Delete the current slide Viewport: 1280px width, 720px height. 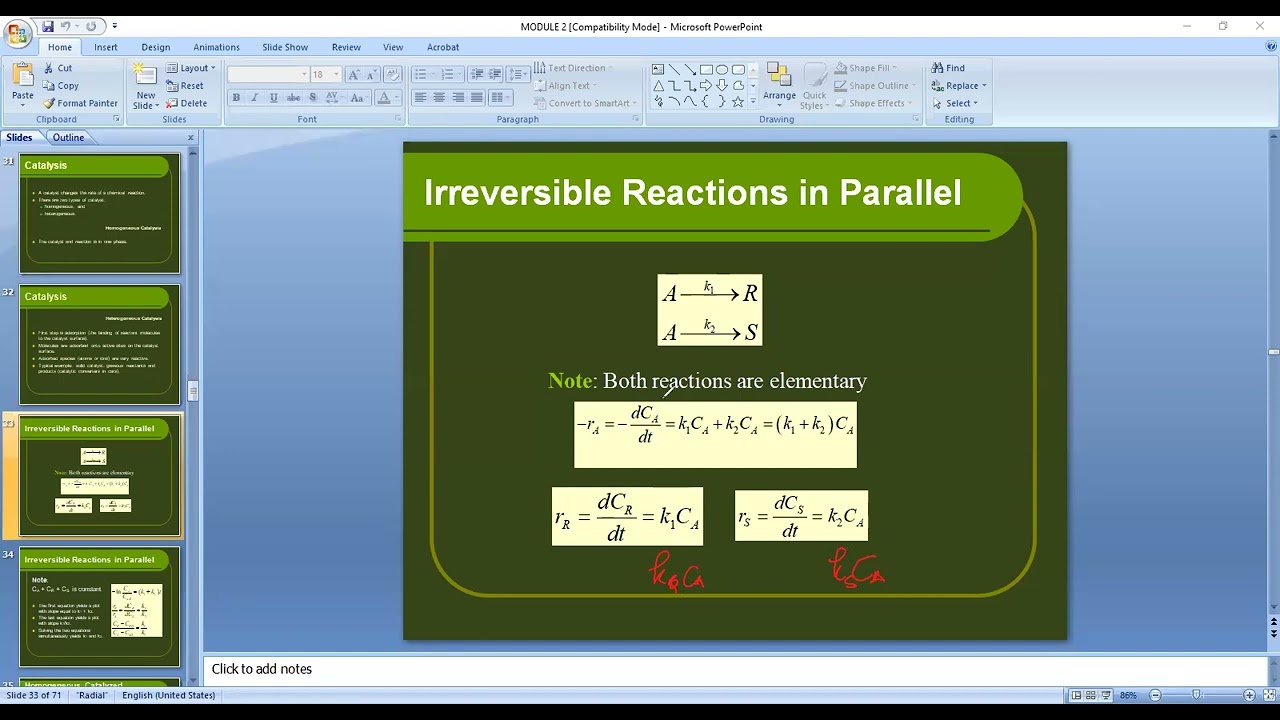186,104
